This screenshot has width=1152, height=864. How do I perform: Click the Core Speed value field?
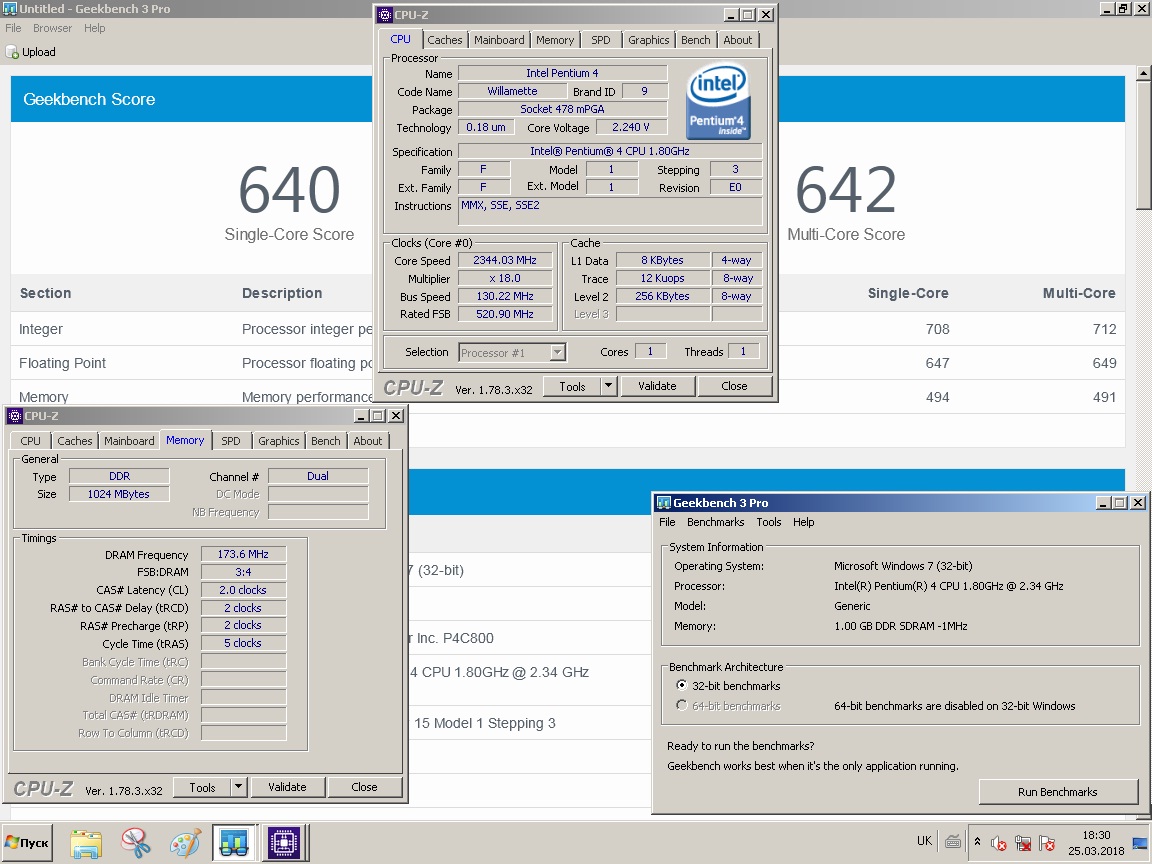tap(505, 260)
